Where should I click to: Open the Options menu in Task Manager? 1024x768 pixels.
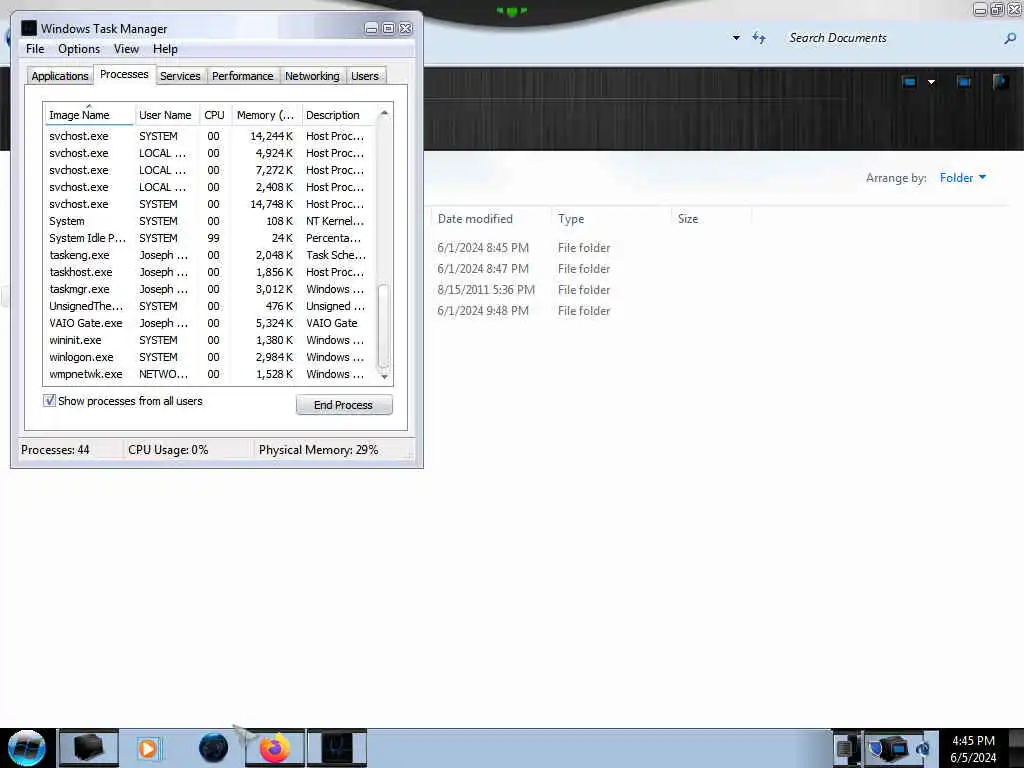pos(78,49)
